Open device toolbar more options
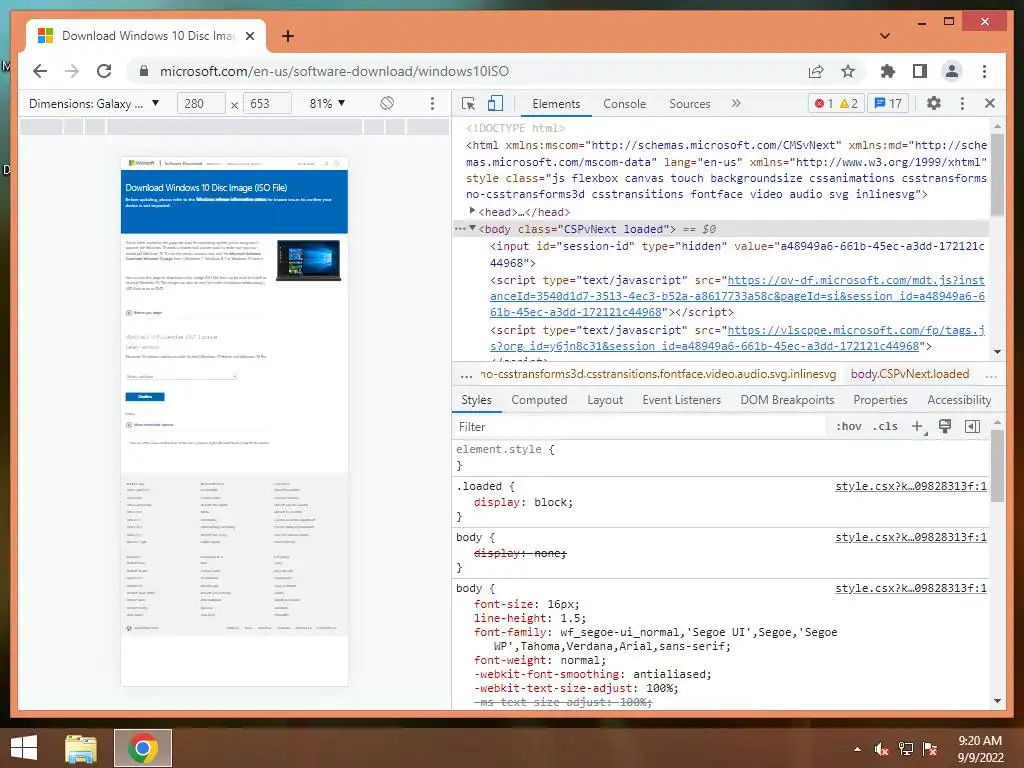The width and height of the screenshot is (1024, 768). [432, 103]
